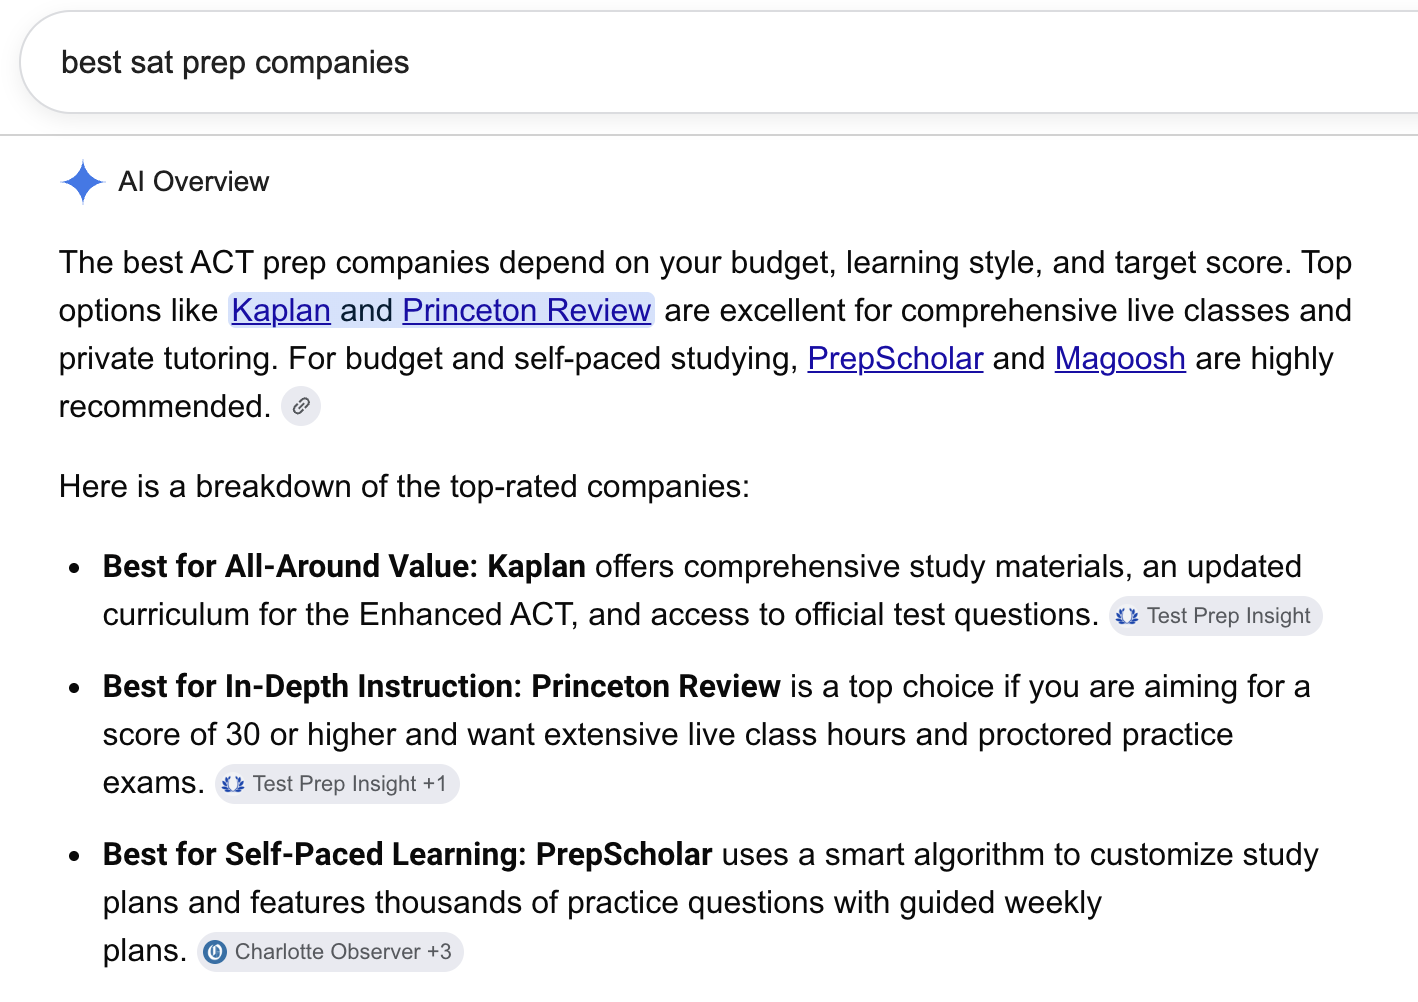Expand the '+1' additional sources on Princeton bullet
The width and height of the screenshot is (1418, 1002).
click(435, 784)
